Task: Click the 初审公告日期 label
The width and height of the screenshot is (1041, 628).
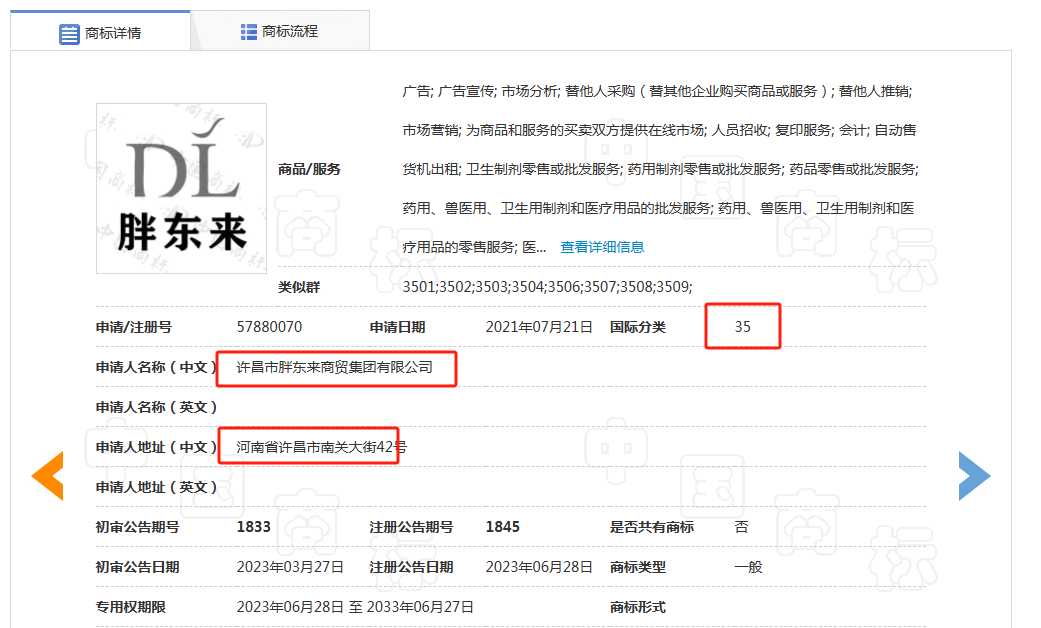Action: [137, 567]
